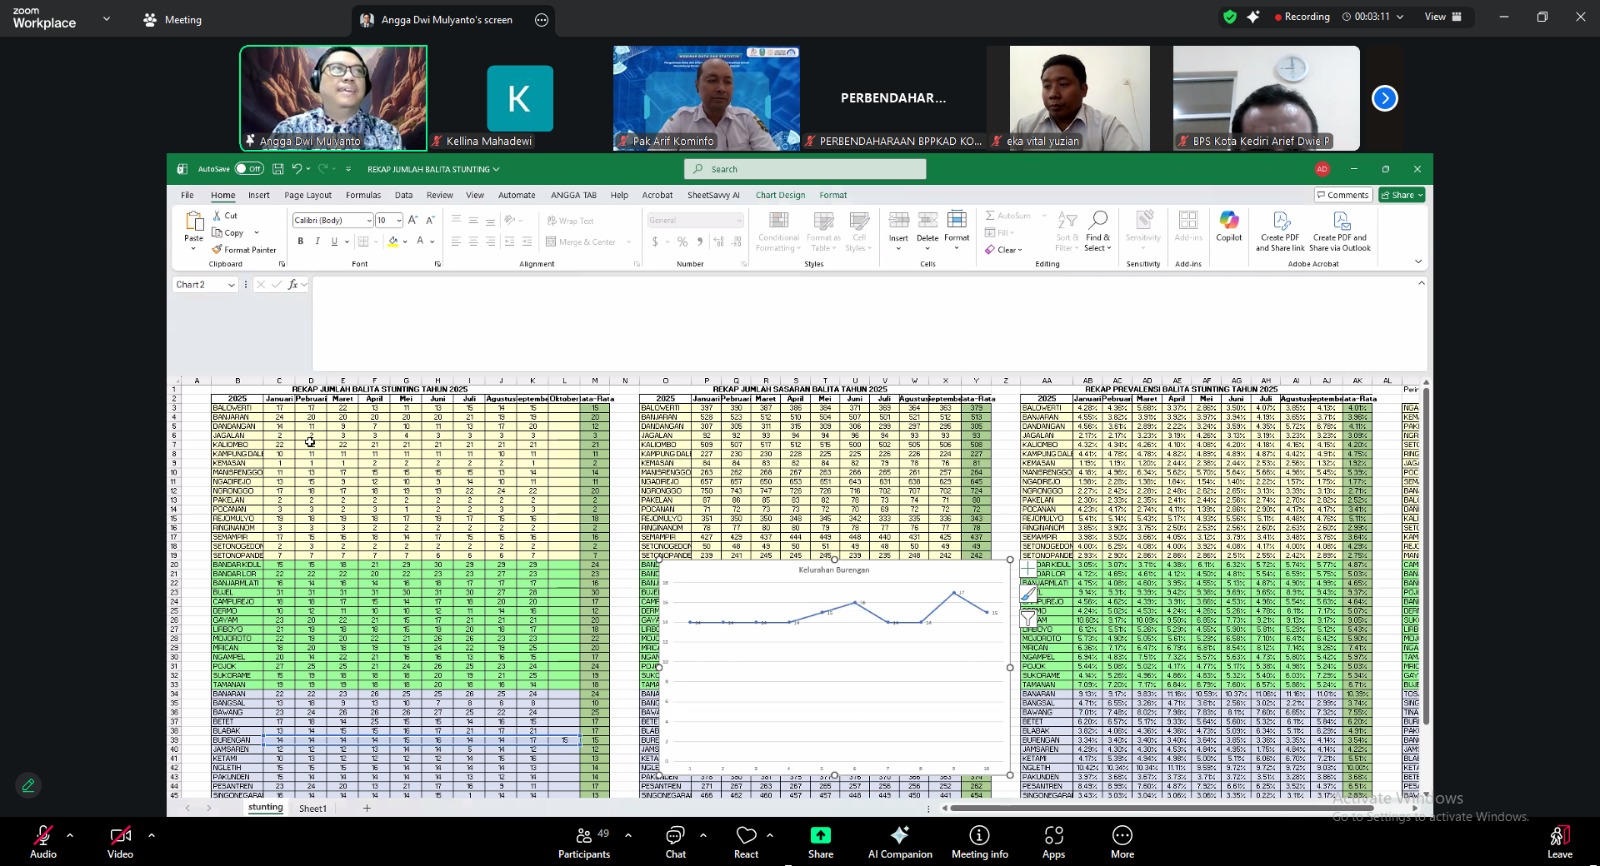Switch to the Sheet1 worksheet tab

click(313, 808)
